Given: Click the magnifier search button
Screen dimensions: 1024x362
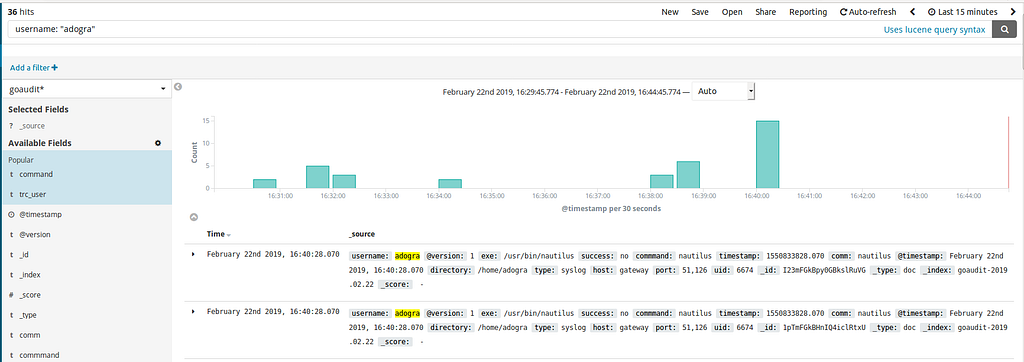Looking at the screenshot, I should point(1004,29).
